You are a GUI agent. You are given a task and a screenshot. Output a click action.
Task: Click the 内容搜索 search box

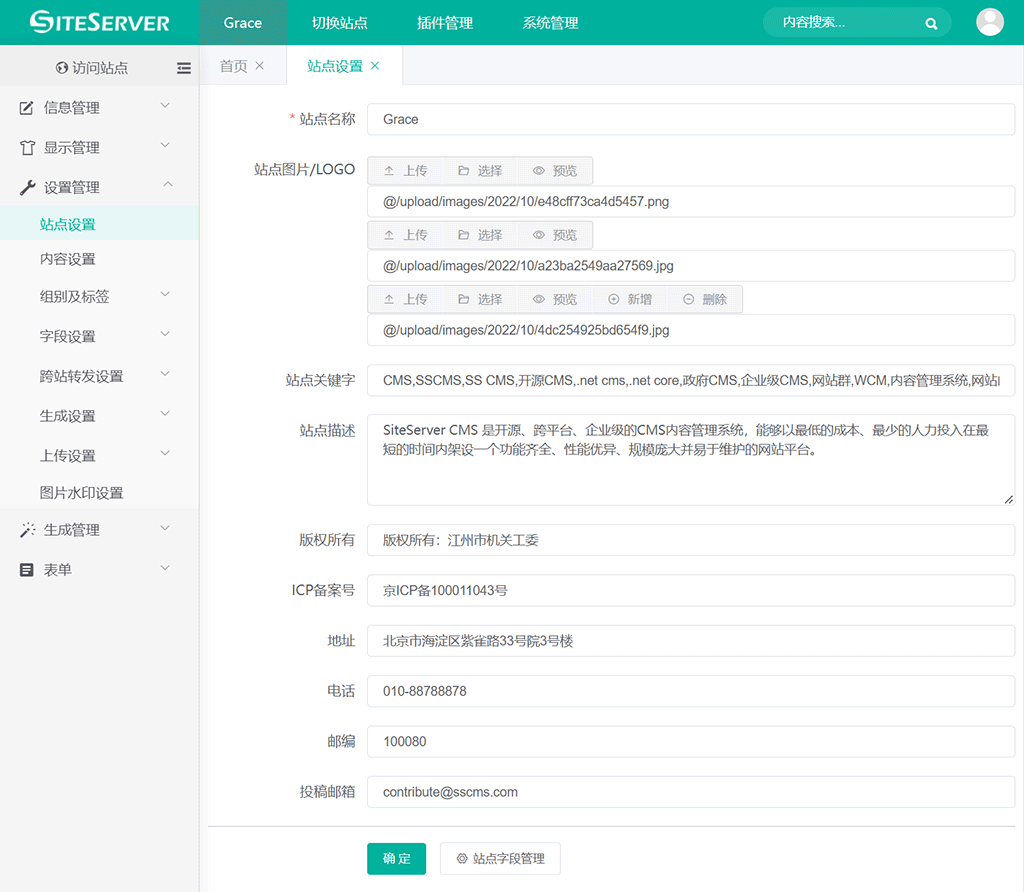click(845, 23)
